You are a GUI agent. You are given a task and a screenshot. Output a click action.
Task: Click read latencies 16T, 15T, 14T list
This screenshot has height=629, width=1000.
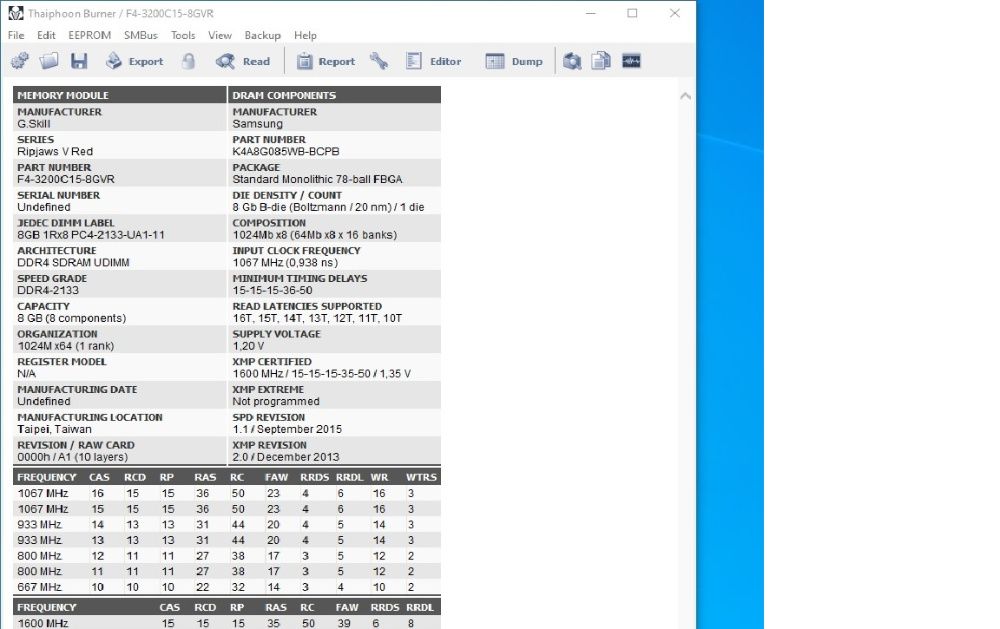click(x=317, y=318)
